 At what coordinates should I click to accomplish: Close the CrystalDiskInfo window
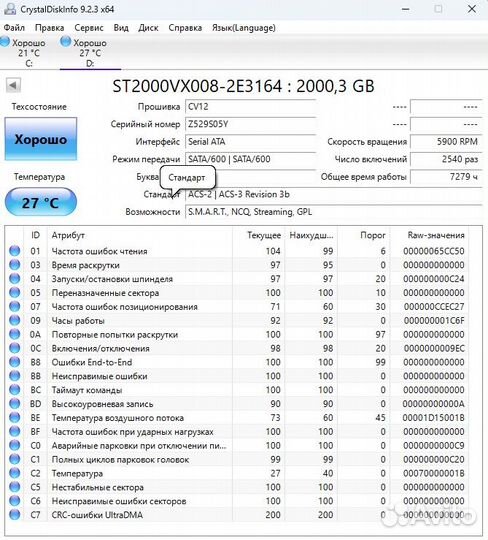coord(472,9)
